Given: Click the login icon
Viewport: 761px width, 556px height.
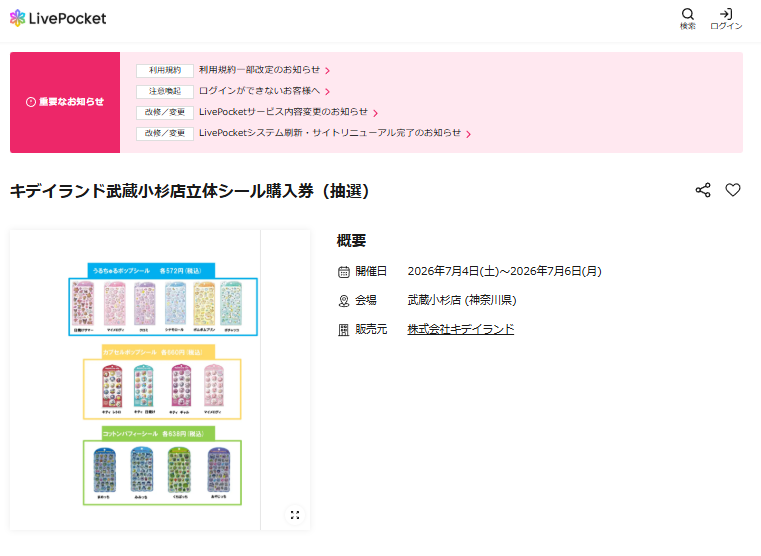Looking at the screenshot, I should pos(726,19).
